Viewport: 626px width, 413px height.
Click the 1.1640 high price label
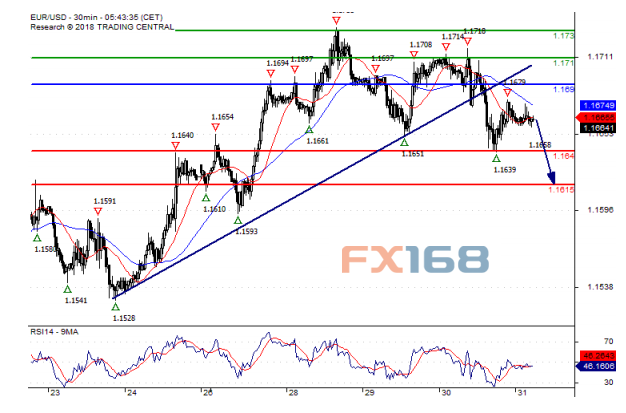click(182, 135)
